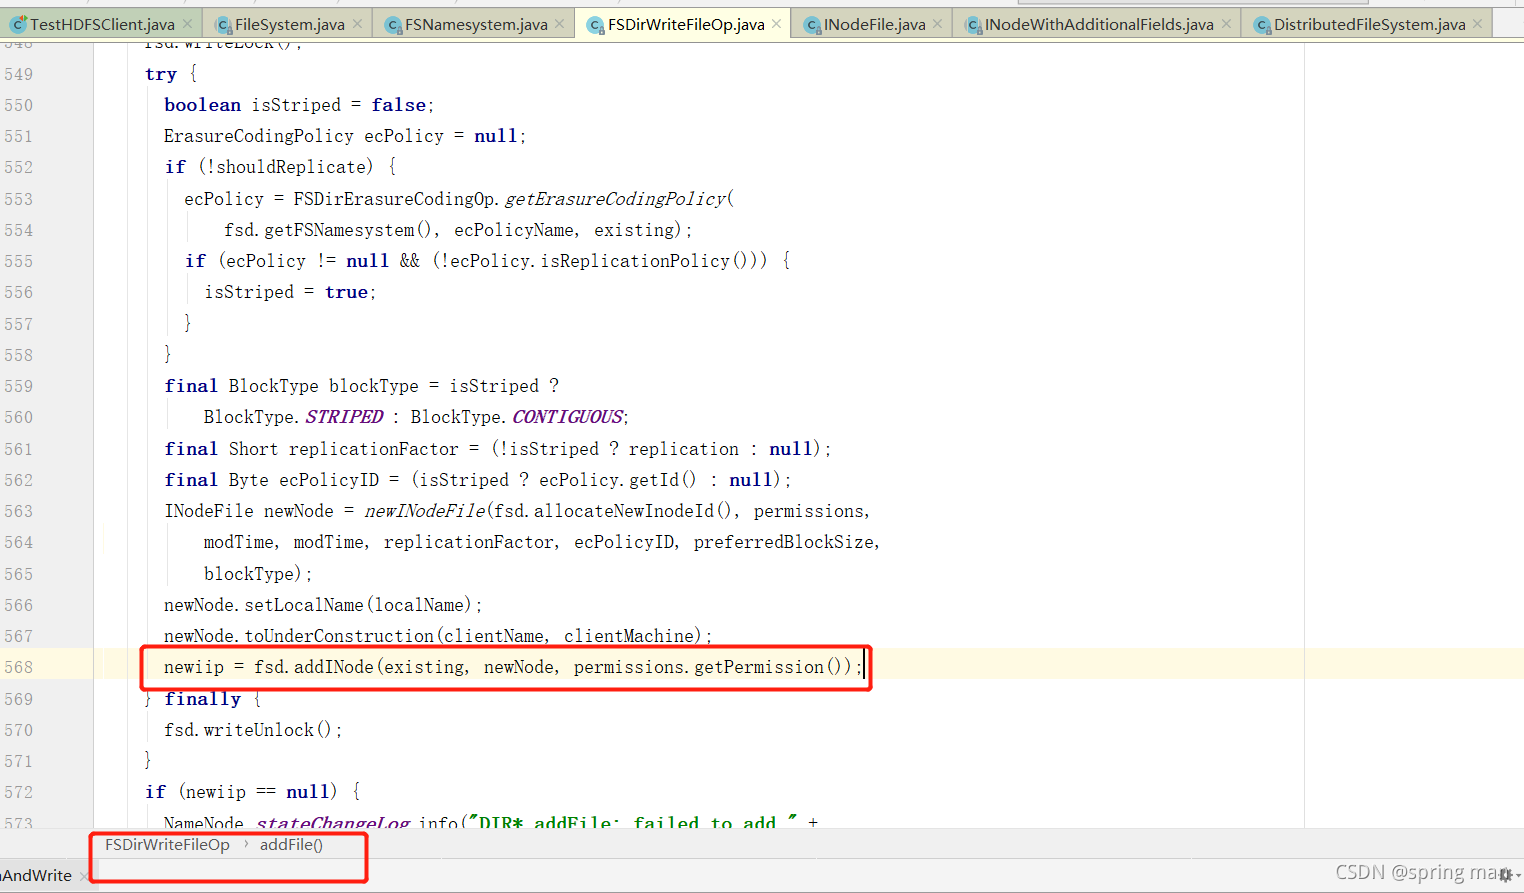Click the FSNamesystem.java class icon
1524x893 pixels.
click(394, 25)
